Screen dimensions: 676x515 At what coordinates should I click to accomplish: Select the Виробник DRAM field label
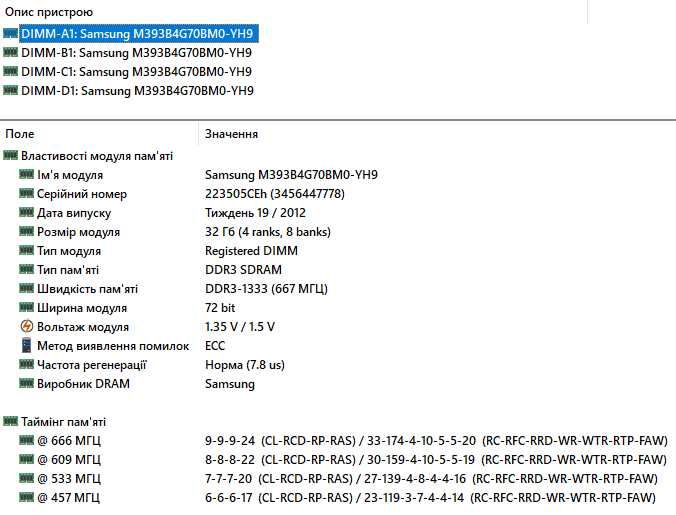pos(83,384)
